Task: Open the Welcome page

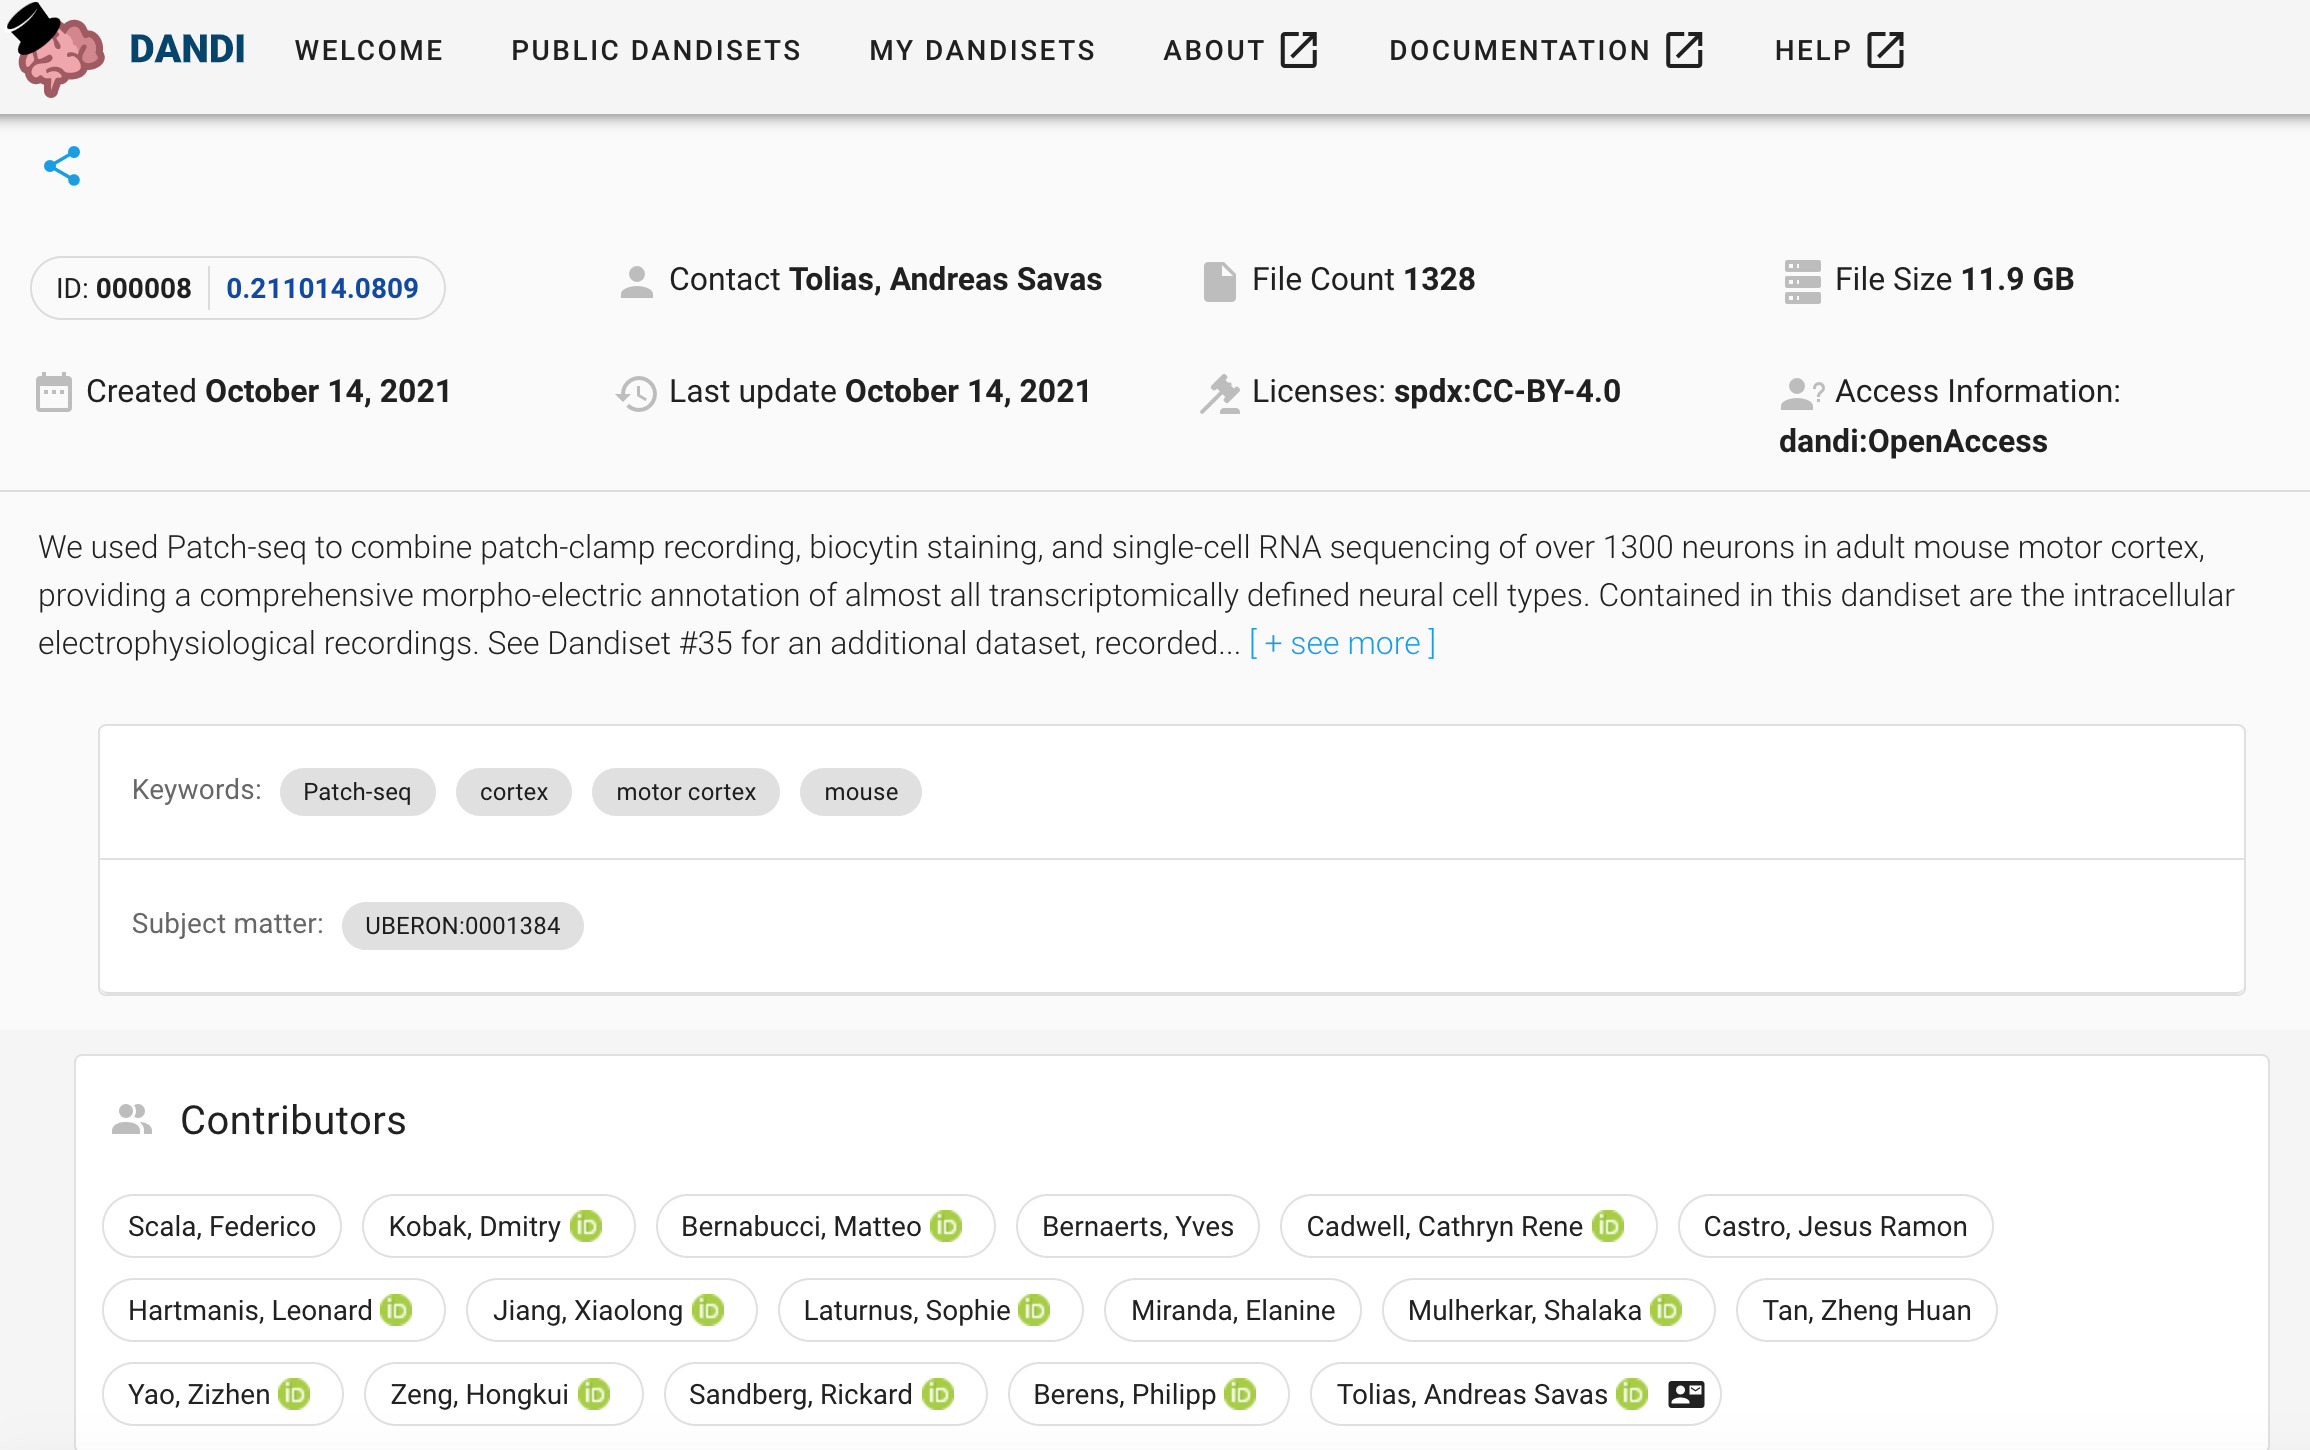Action: (x=369, y=50)
